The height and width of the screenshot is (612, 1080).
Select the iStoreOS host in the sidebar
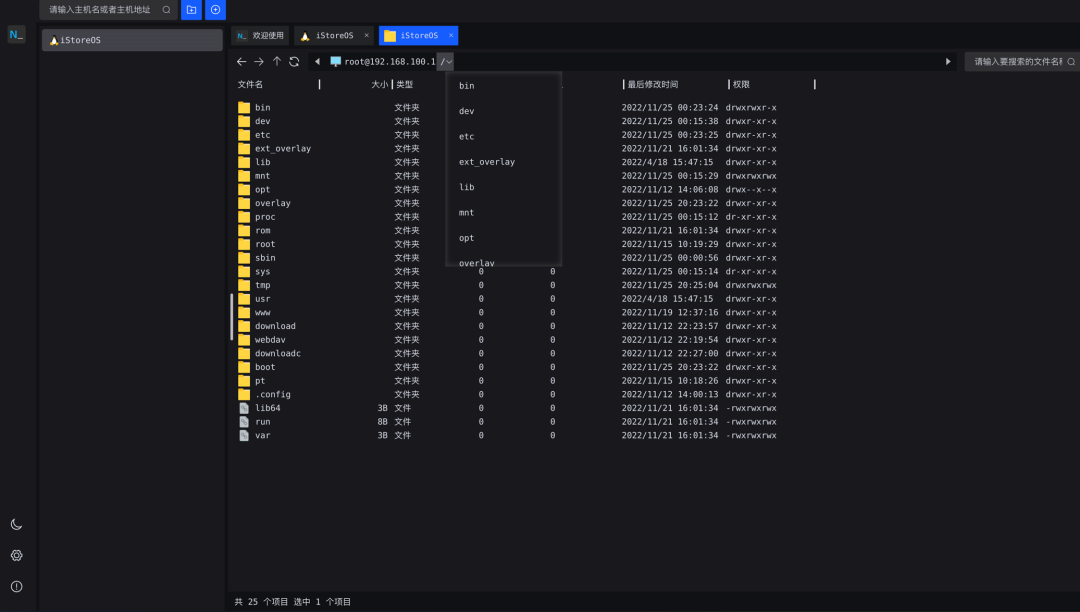(x=132, y=40)
